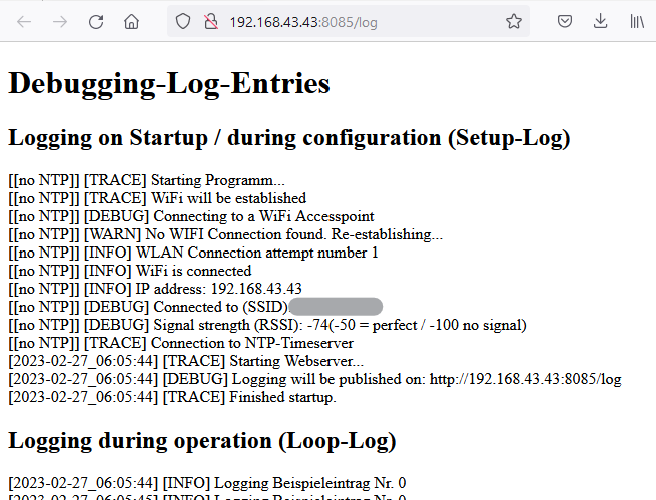
Task: Click the Debugging-Log-Entries heading
Action: [169, 84]
